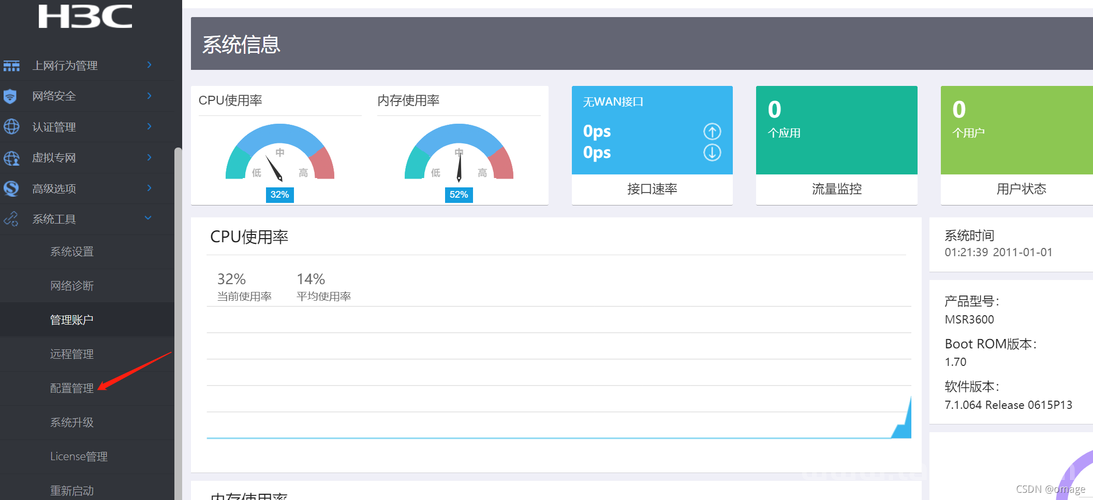Collapse the 系统工具 chevron

[148, 218]
